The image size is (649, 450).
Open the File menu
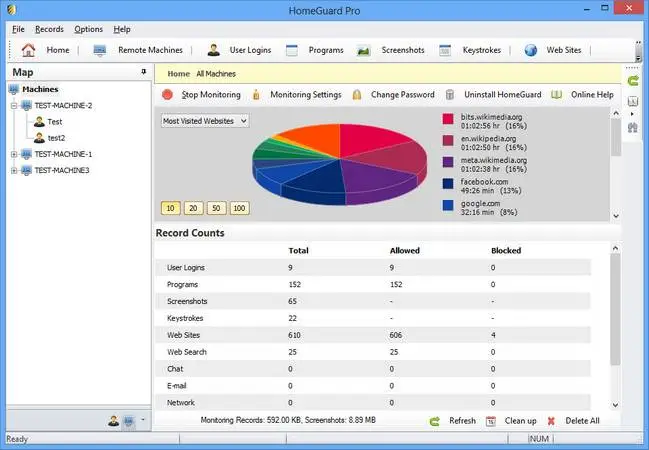18,29
